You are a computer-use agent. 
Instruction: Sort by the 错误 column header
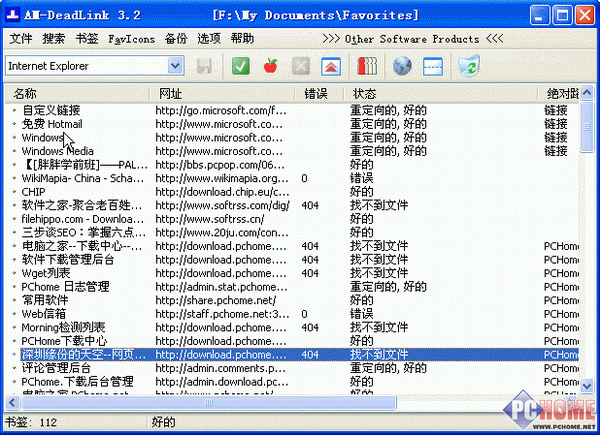319,94
